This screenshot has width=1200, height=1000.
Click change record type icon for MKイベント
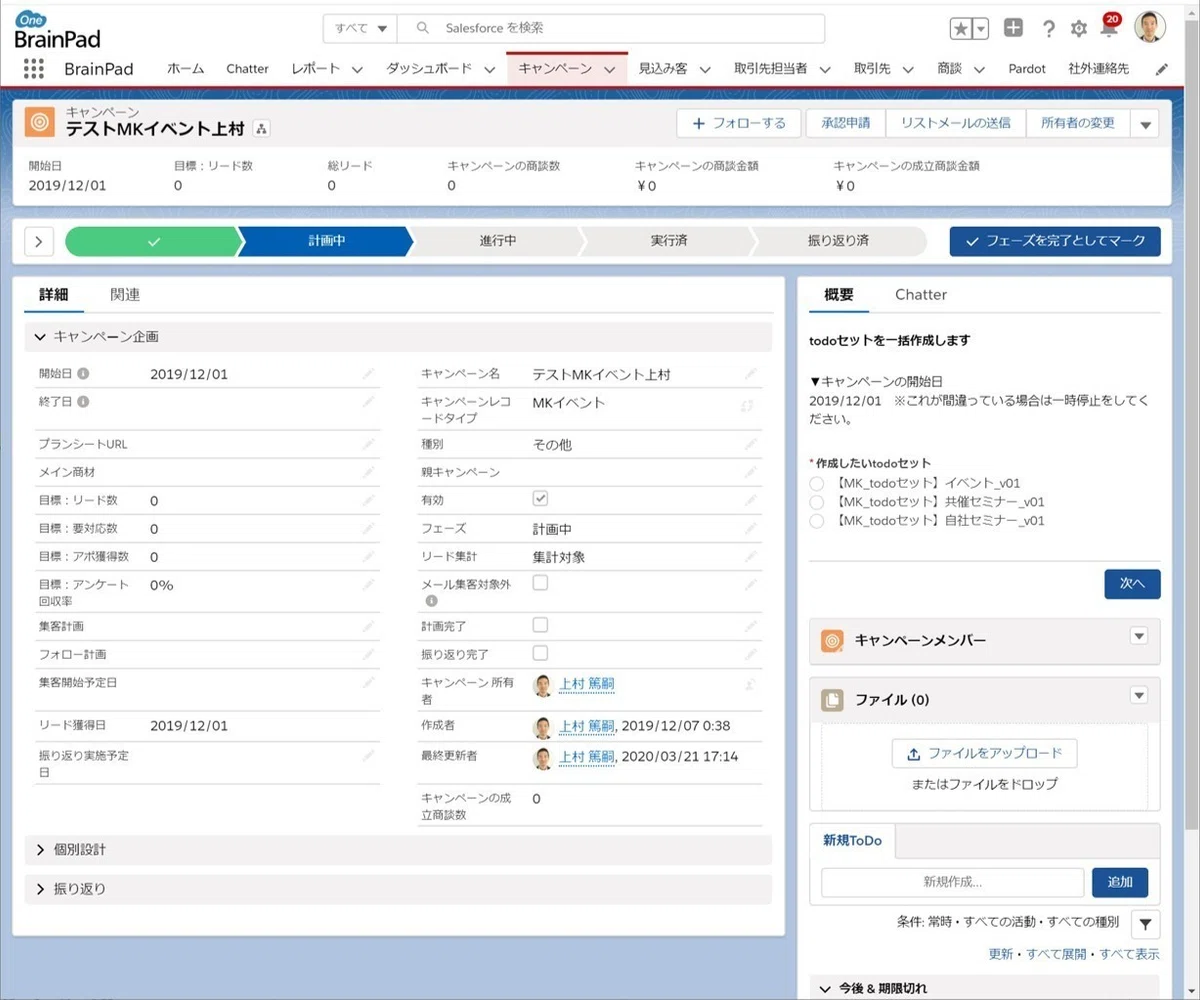(x=747, y=405)
